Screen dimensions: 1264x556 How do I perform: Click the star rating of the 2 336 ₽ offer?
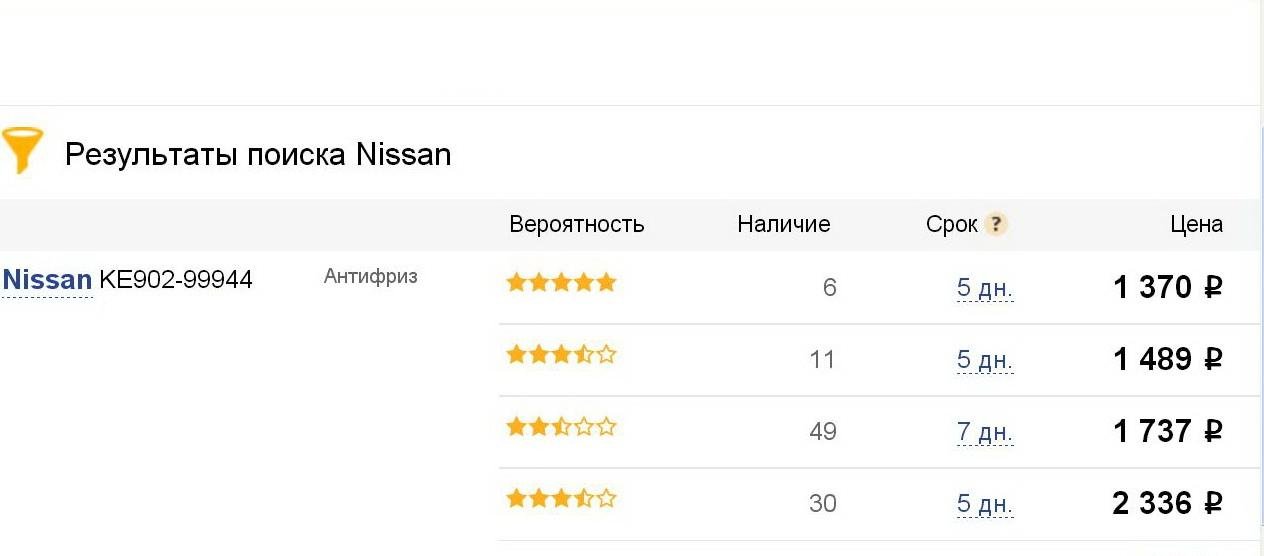pos(561,498)
